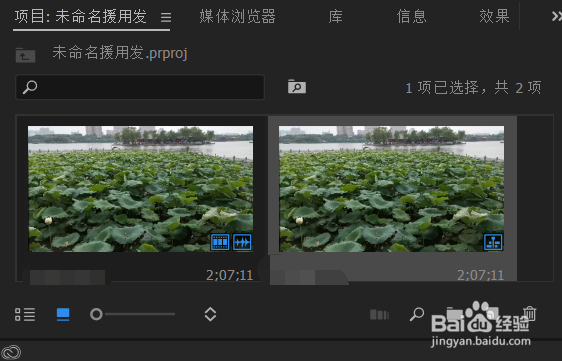Image resolution: width=562 pixels, height=361 pixels.
Task: Open the 信息 tab
Action: pos(411,16)
